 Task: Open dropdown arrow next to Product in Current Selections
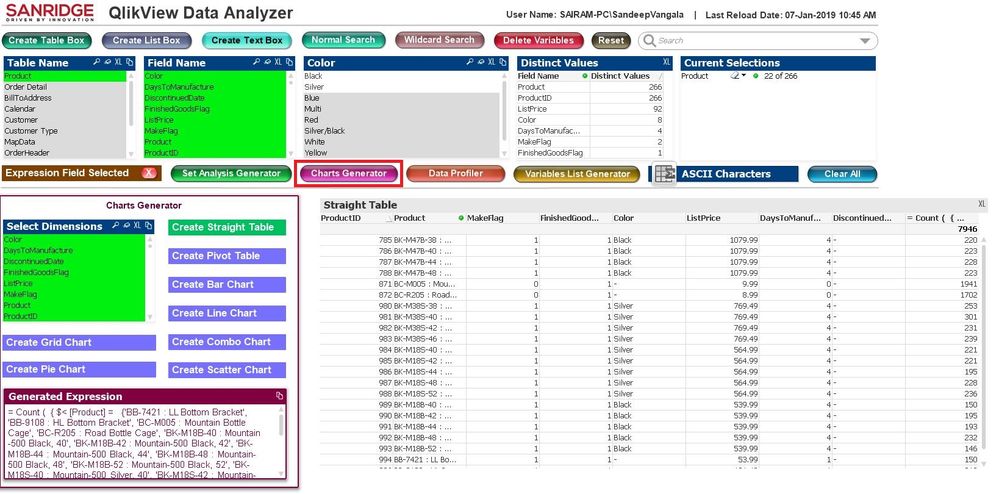(744, 76)
